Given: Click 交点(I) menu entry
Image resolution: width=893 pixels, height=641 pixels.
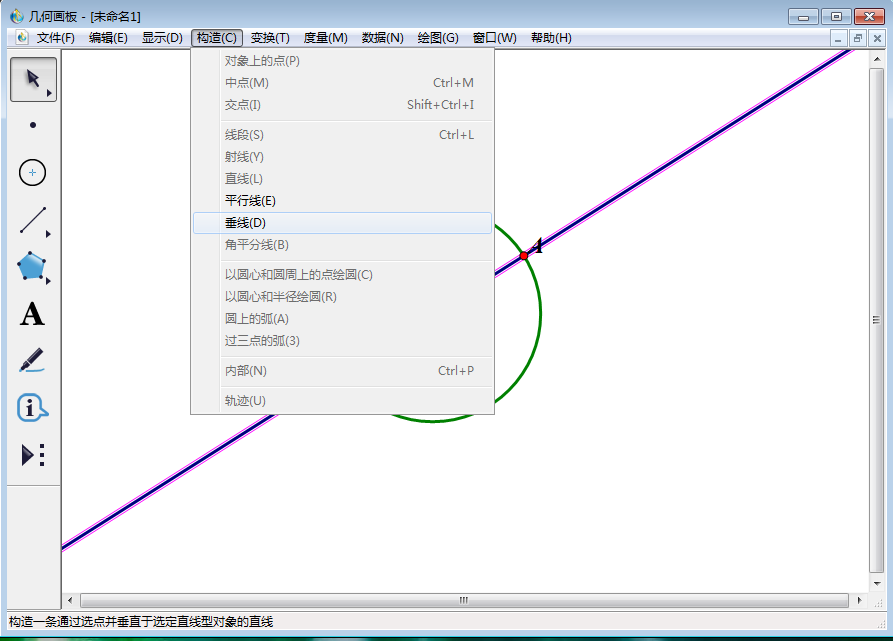Looking at the screenshot, I should coord(342,105).
